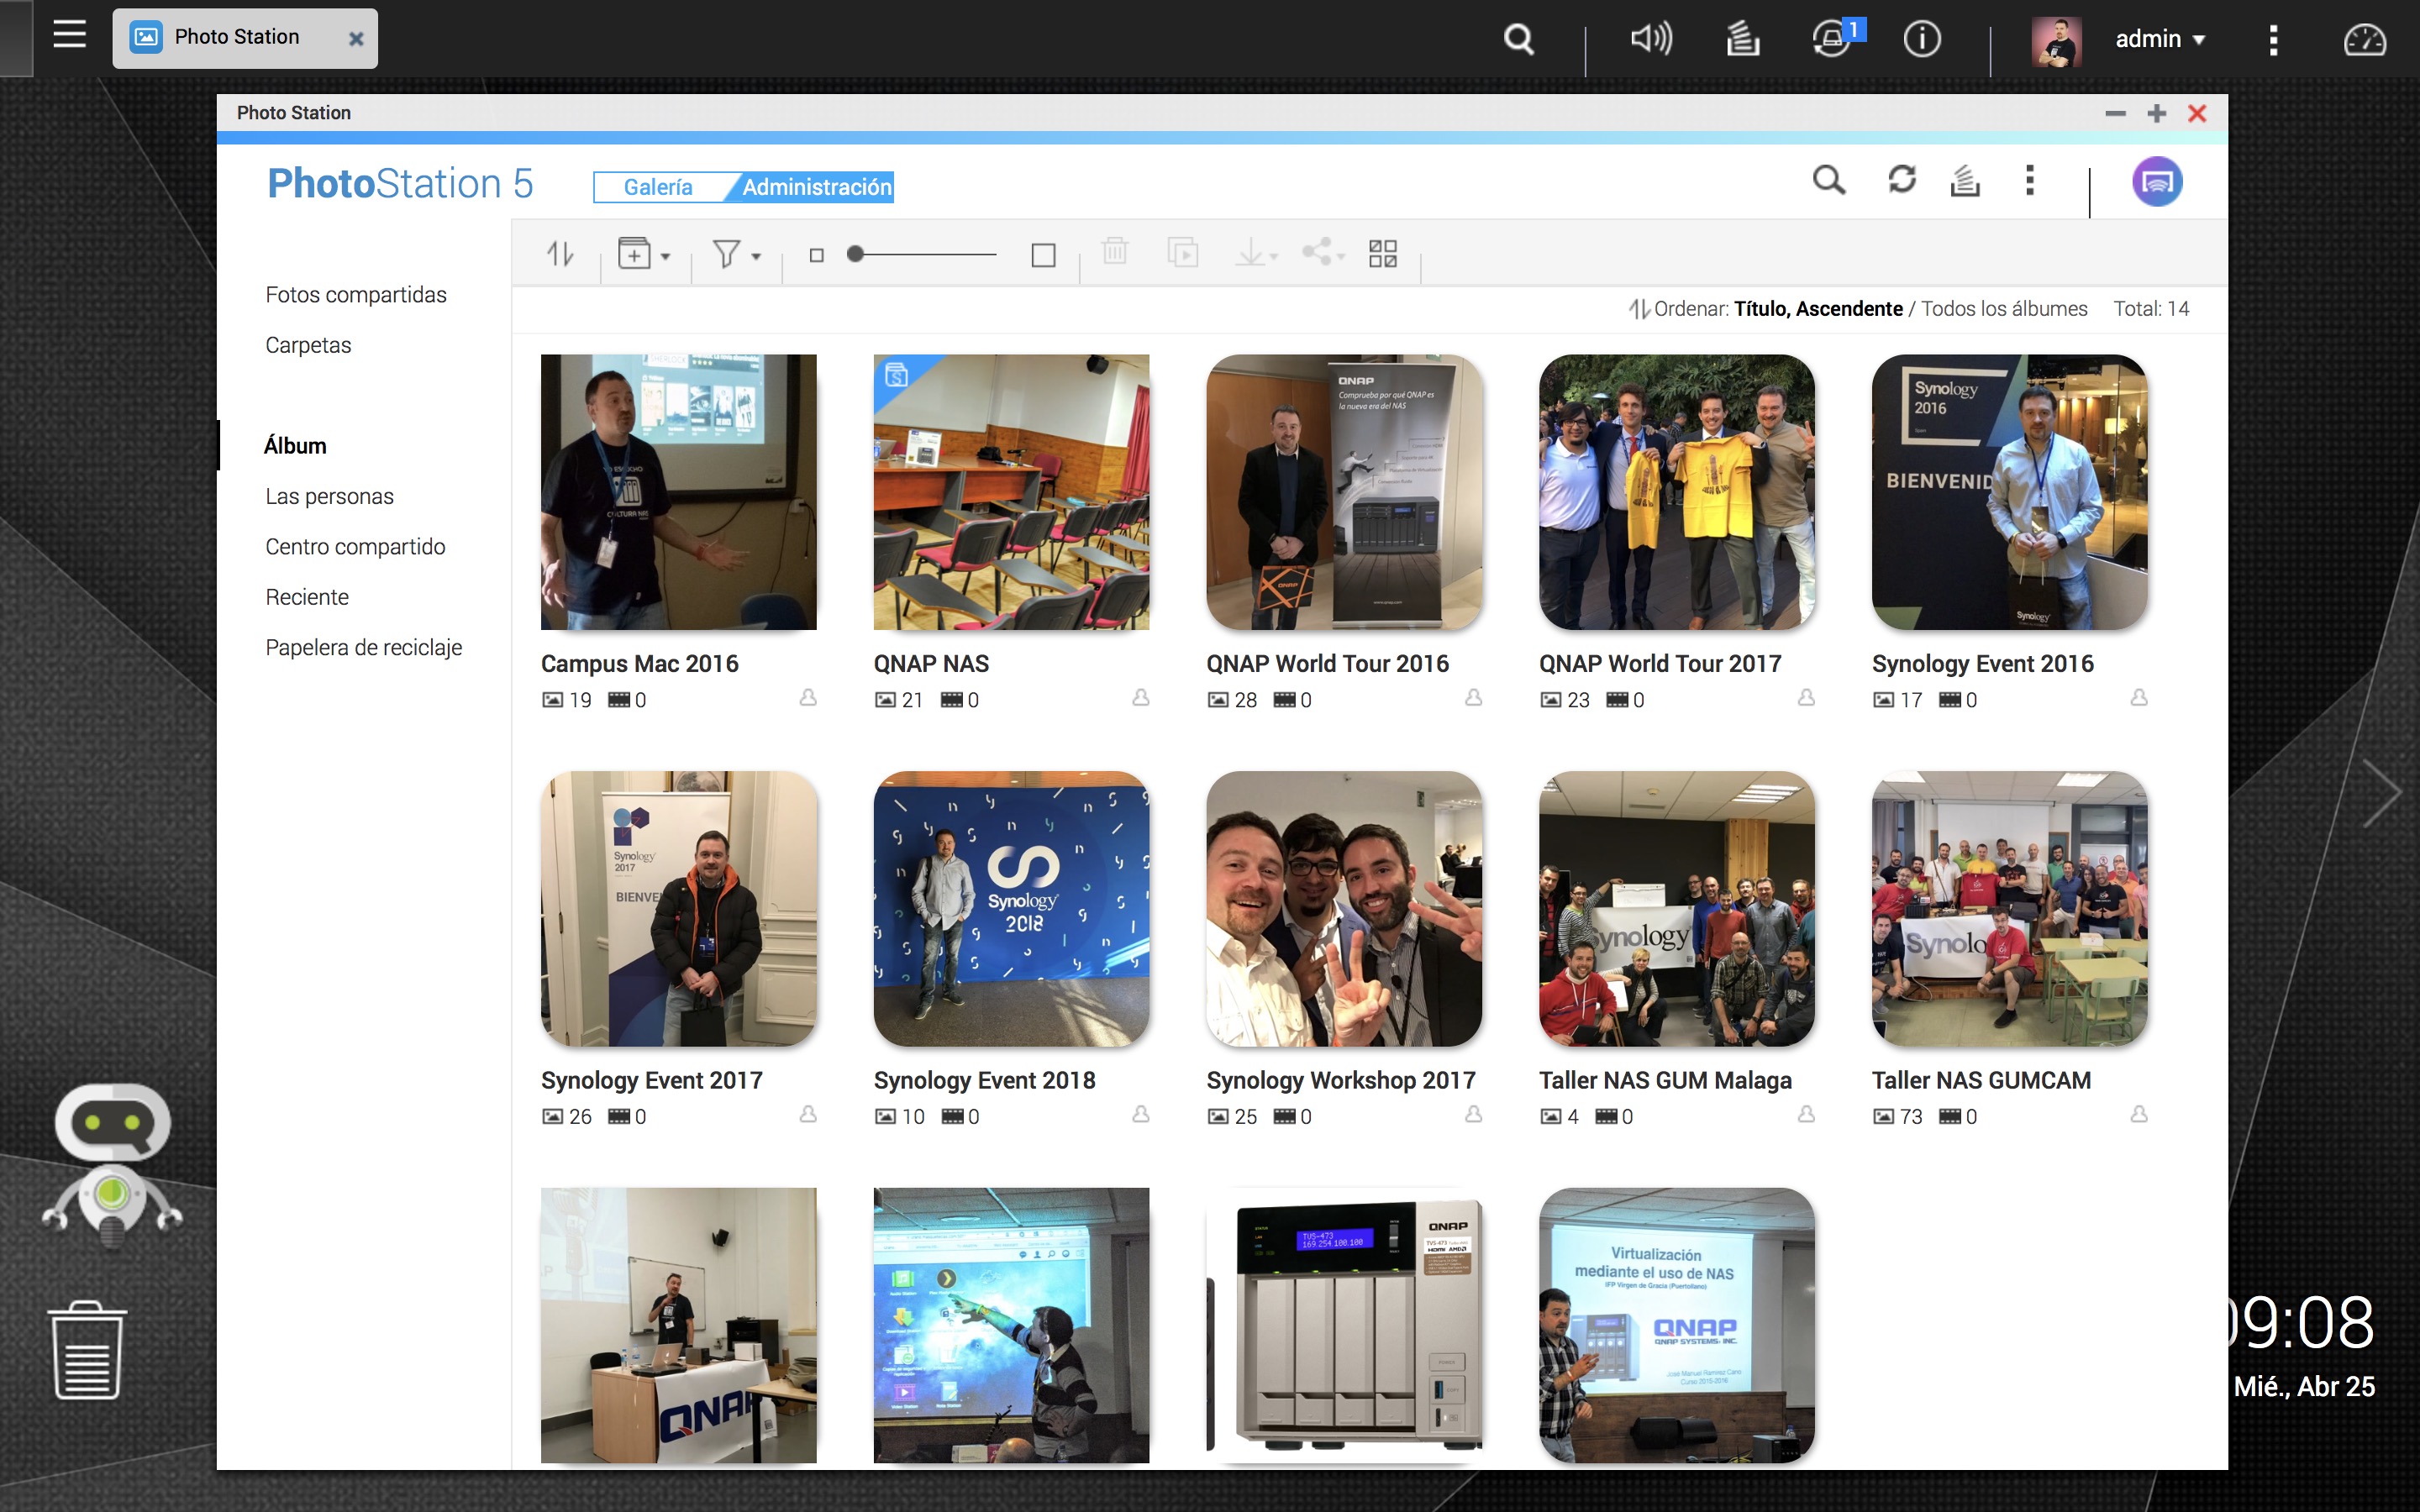Open the Synology Event 2018 album thumbnail
Image resolution: width=2420 pixels, height=1512 pixels.
[x=1011, y=908]
